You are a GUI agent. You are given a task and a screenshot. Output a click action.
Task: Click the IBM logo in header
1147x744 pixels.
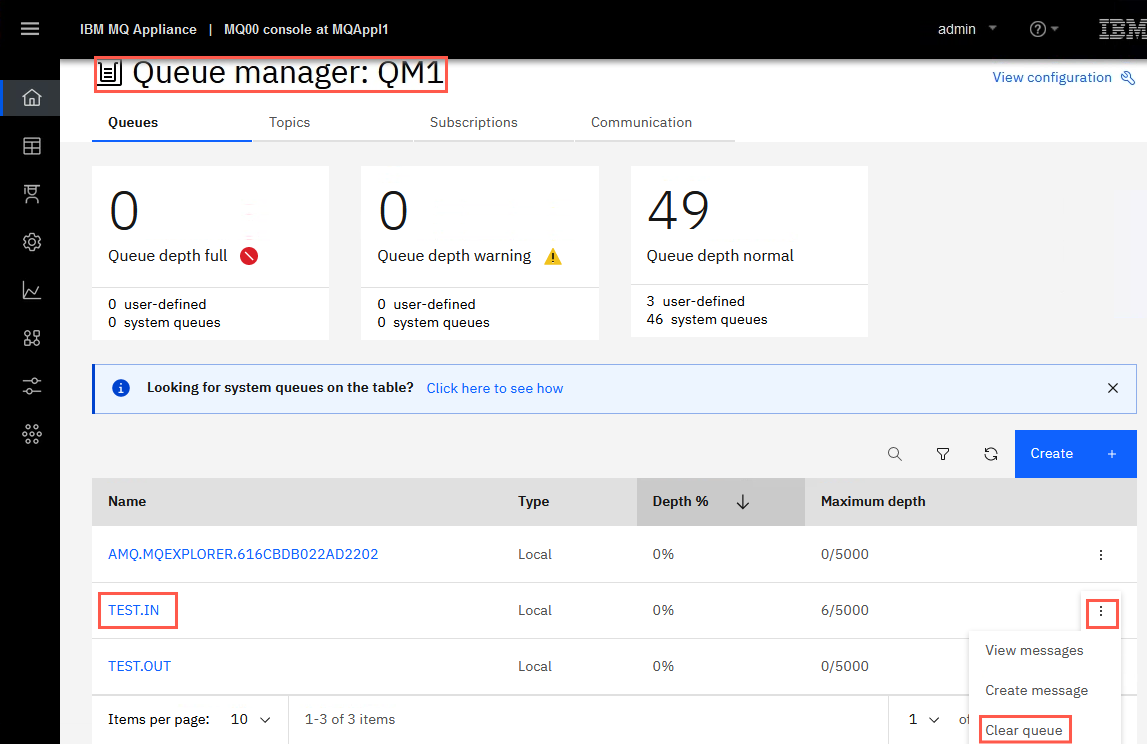click(x=1122, y=29)
